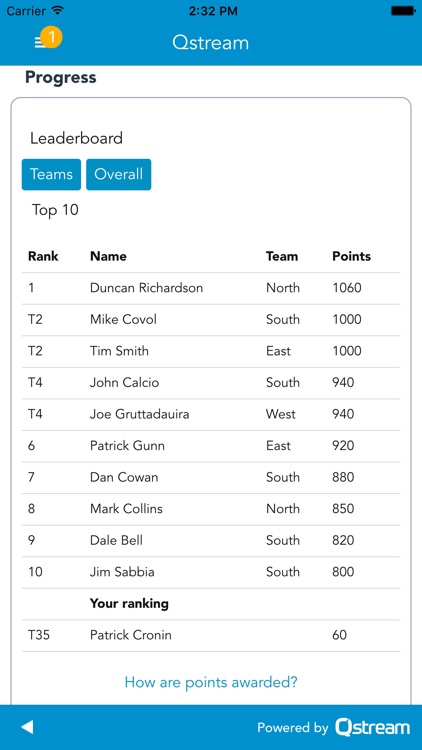
Task: Open the hamburger menu icon
Action: pyautogui.click(x=39, y=43)
